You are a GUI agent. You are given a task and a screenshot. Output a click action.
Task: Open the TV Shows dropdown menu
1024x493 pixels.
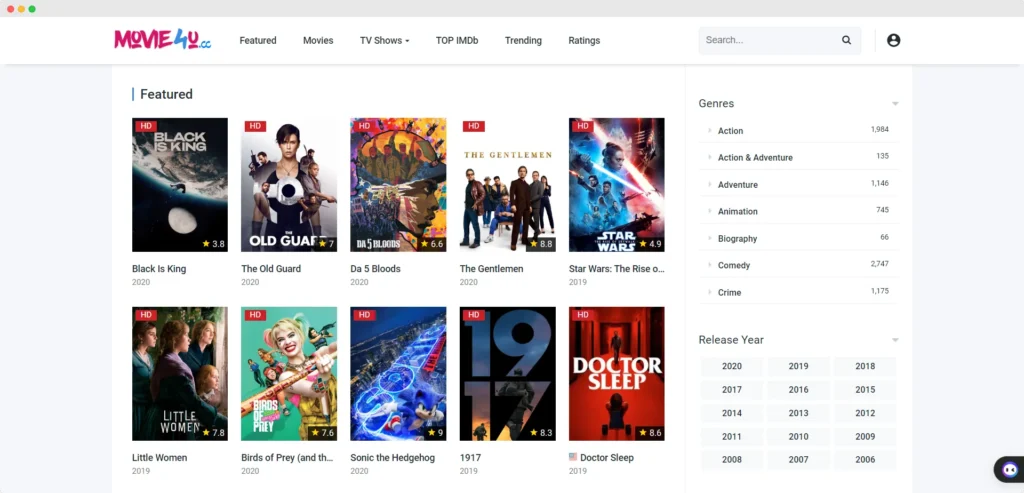click(x=385, y=40)
